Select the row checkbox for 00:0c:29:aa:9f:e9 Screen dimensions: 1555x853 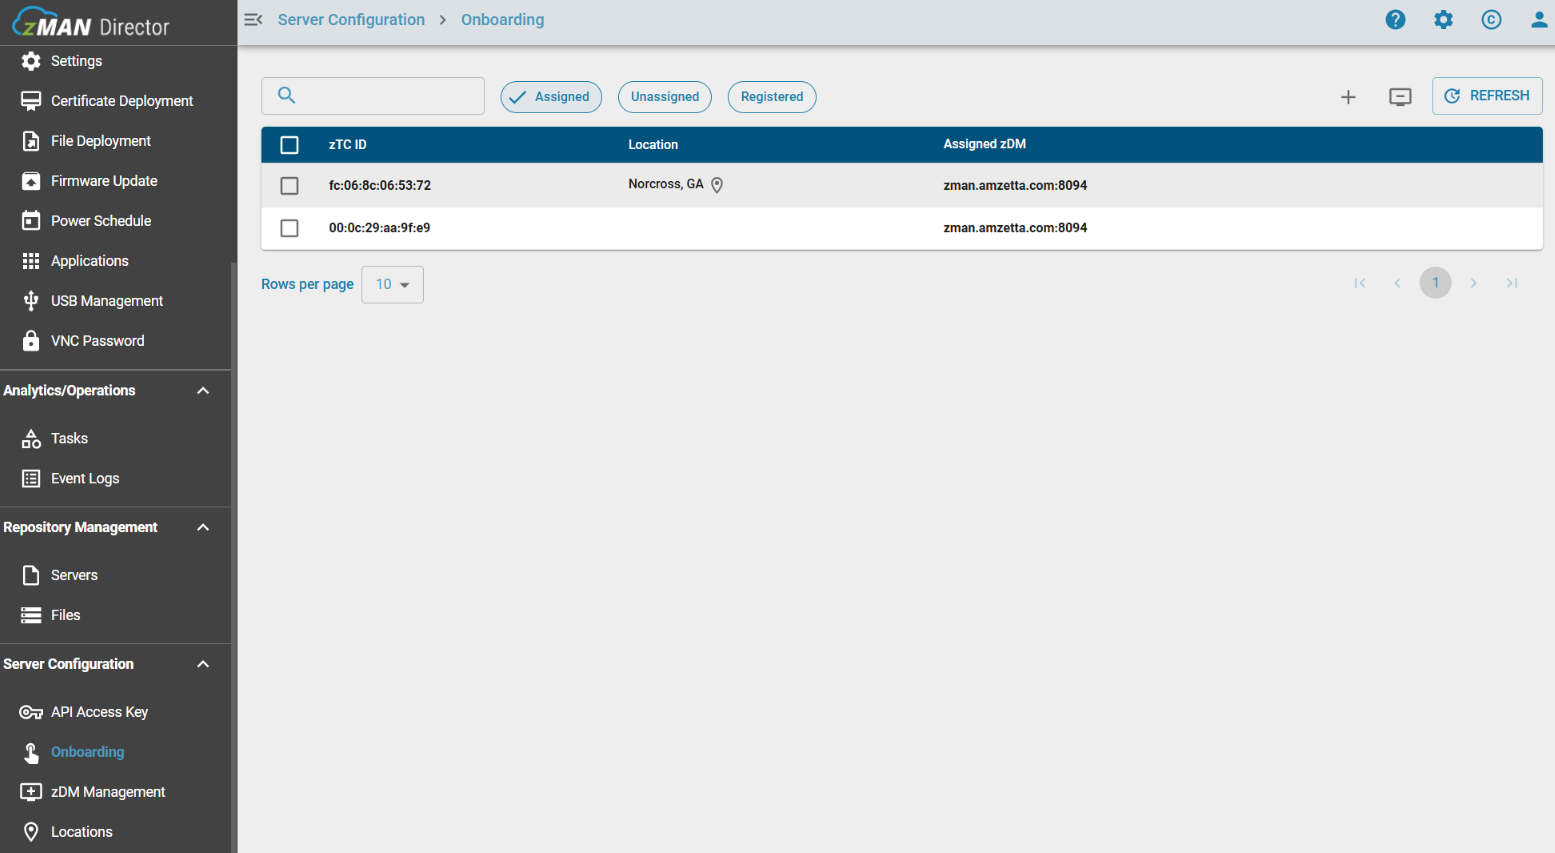click(290, 228)
